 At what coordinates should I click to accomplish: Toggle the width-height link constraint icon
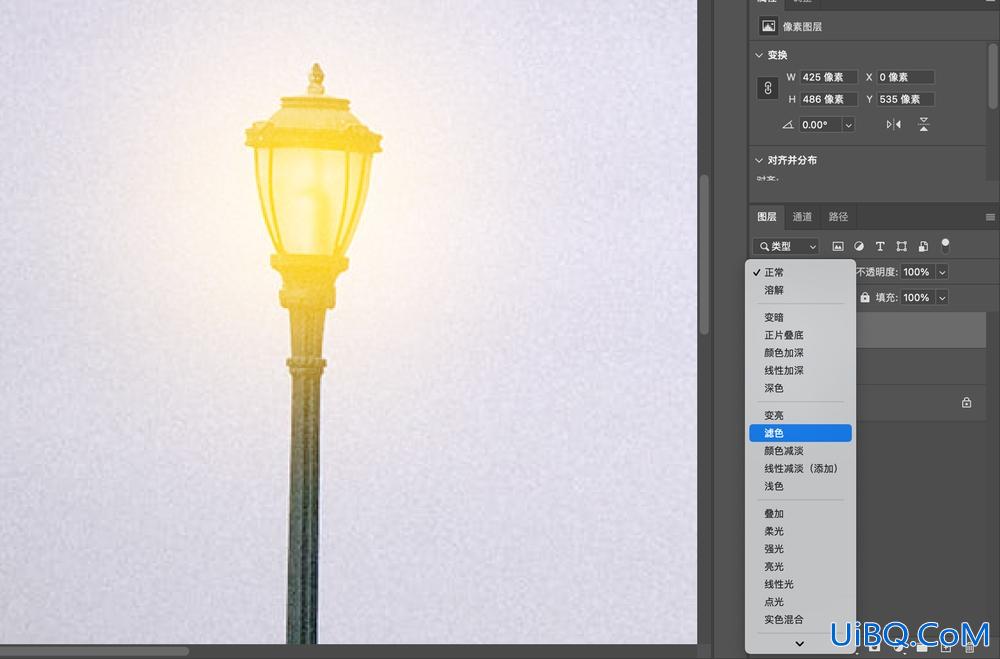coord(768,88)
